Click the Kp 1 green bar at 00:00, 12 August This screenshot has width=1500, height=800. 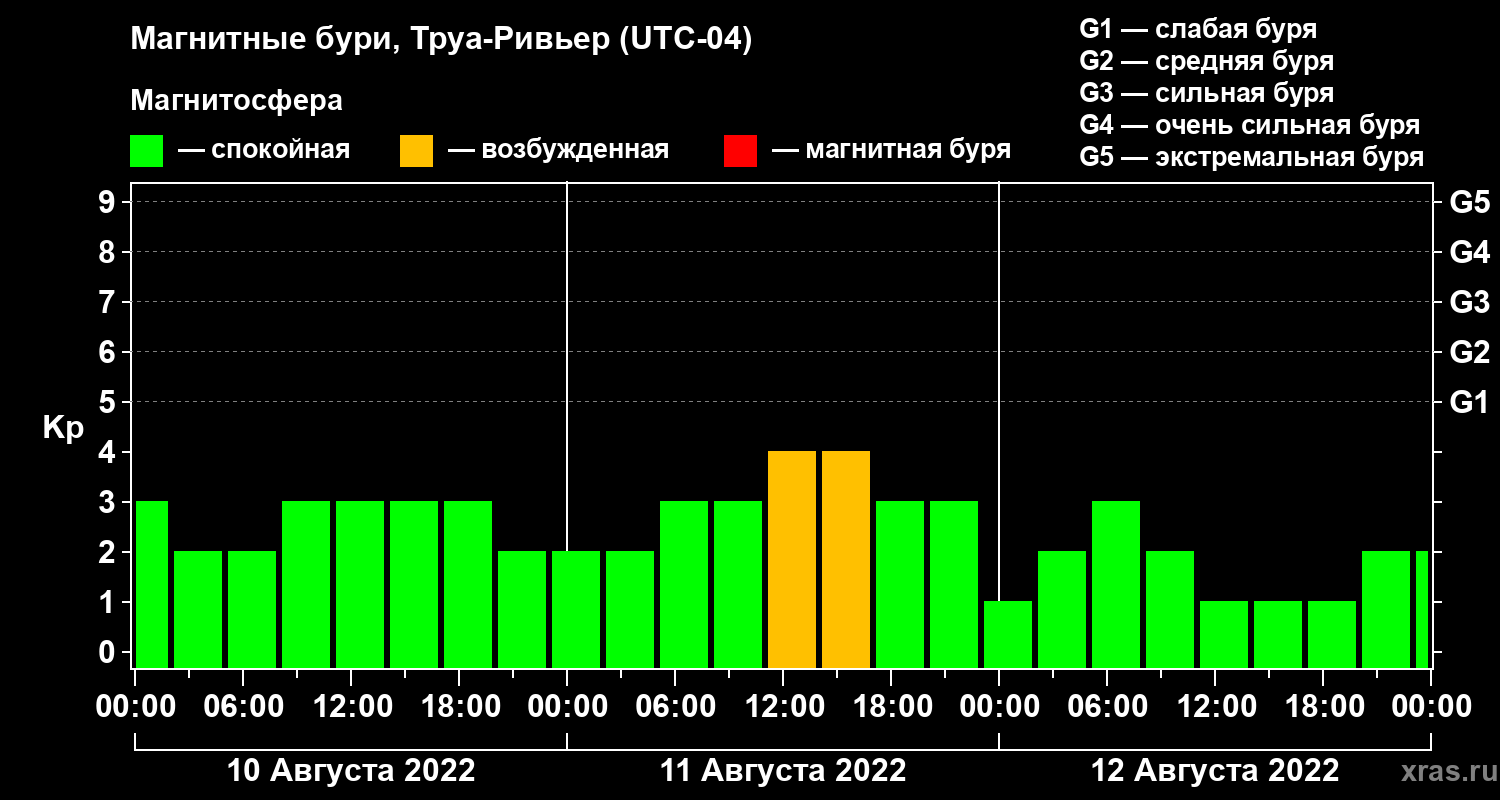[x=1008, y=634]
